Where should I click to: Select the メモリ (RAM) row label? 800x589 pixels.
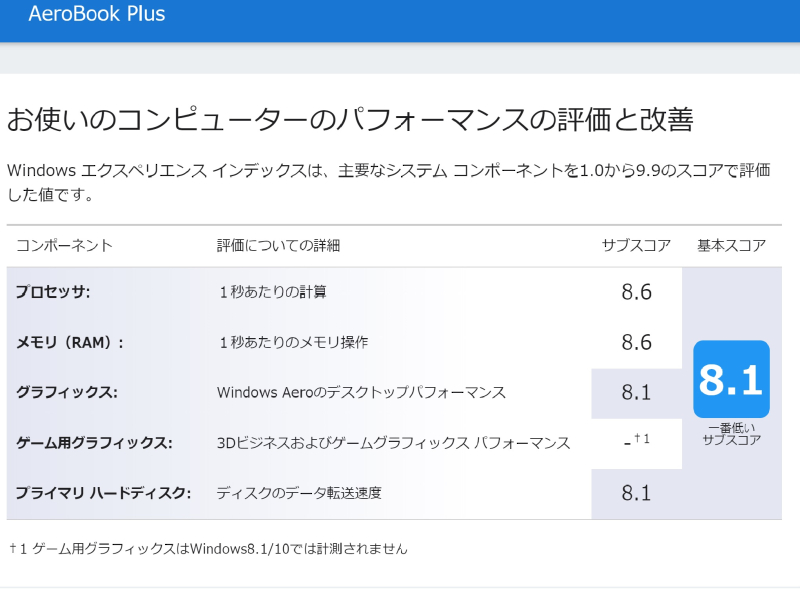(70, 342)
